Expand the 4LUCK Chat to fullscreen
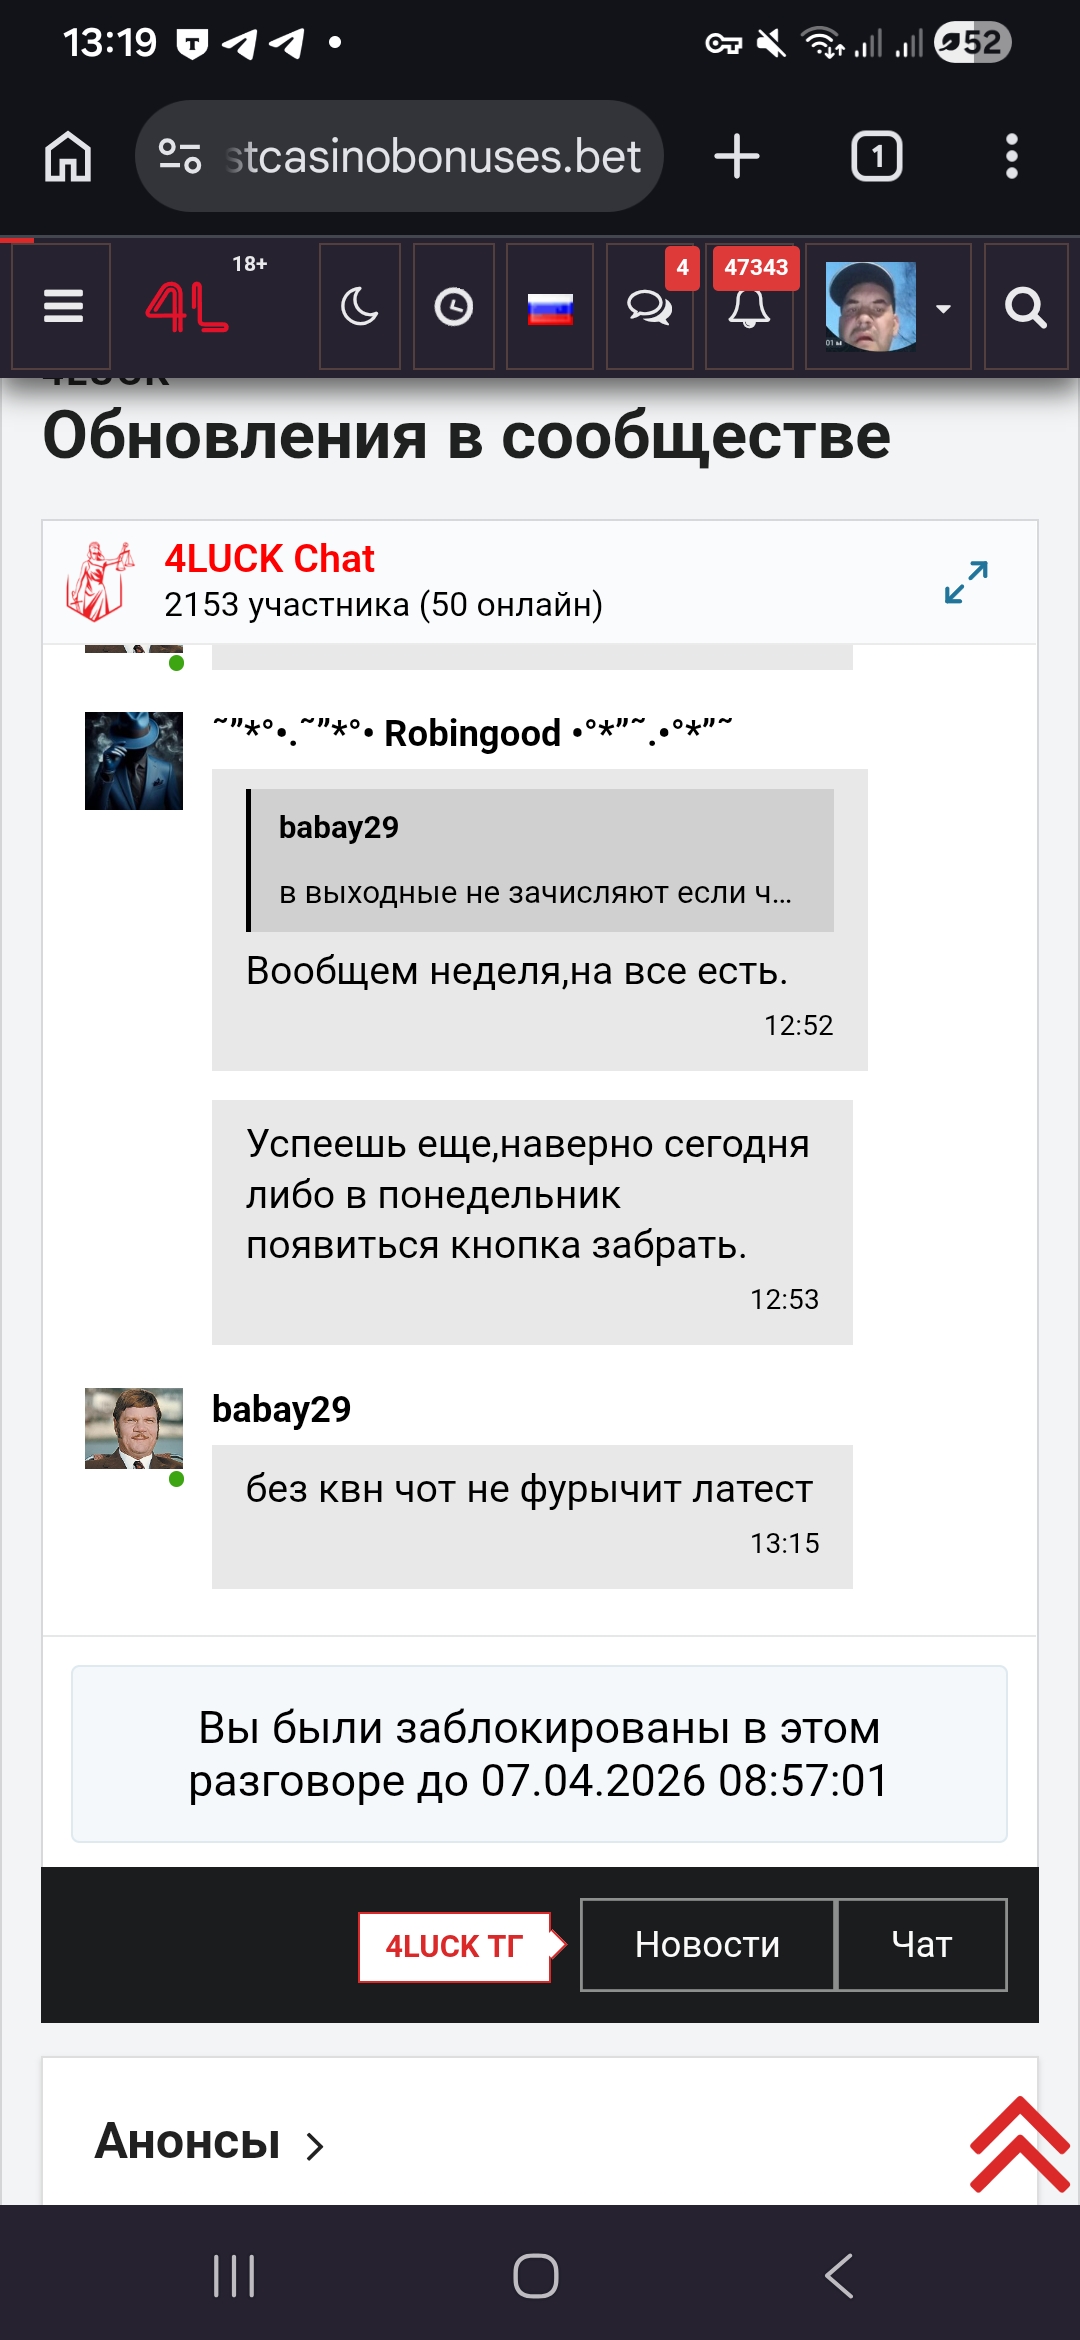 pos(966,582)
